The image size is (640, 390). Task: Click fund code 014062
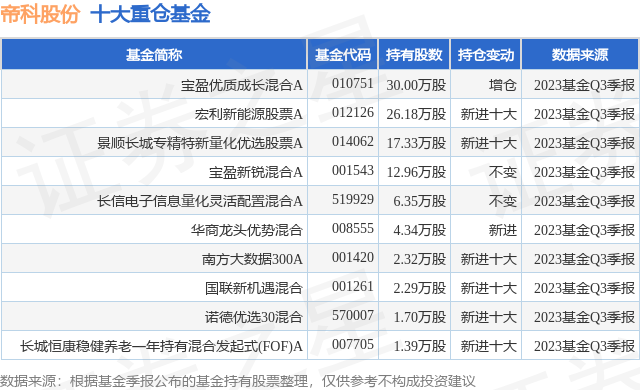click(353, 141)
